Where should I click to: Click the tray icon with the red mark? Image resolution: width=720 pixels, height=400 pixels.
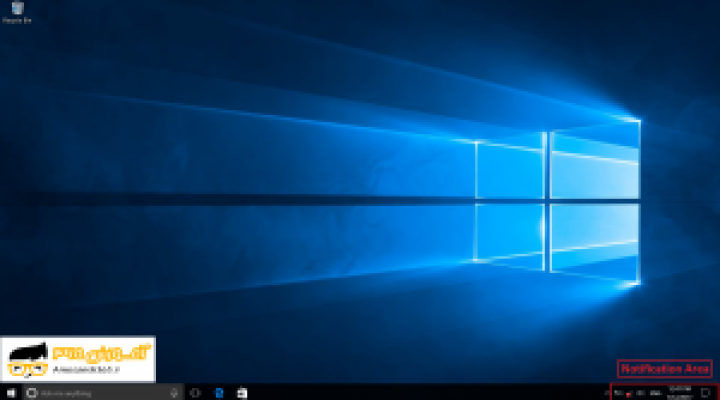[629, 394]
